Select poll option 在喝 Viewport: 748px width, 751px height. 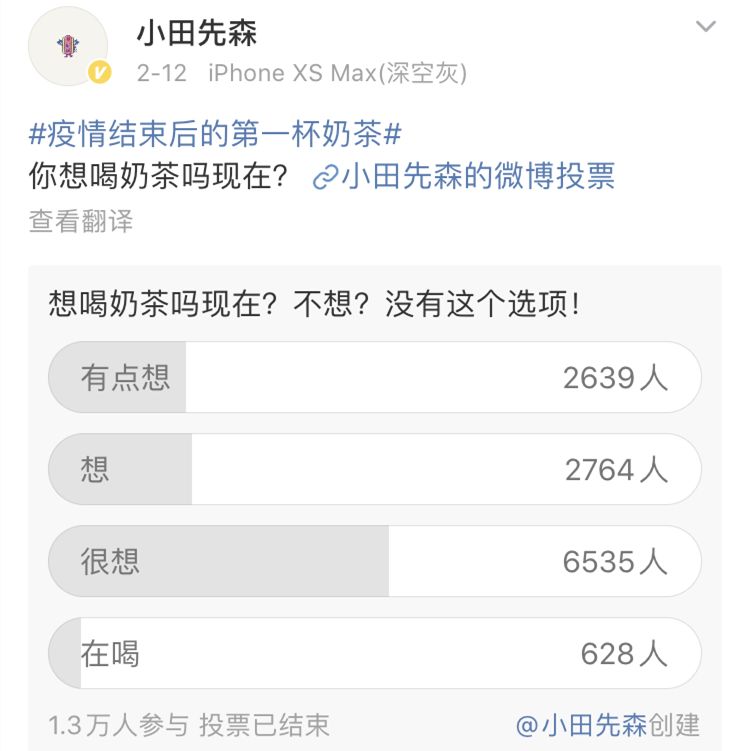(x=375, y=653)
